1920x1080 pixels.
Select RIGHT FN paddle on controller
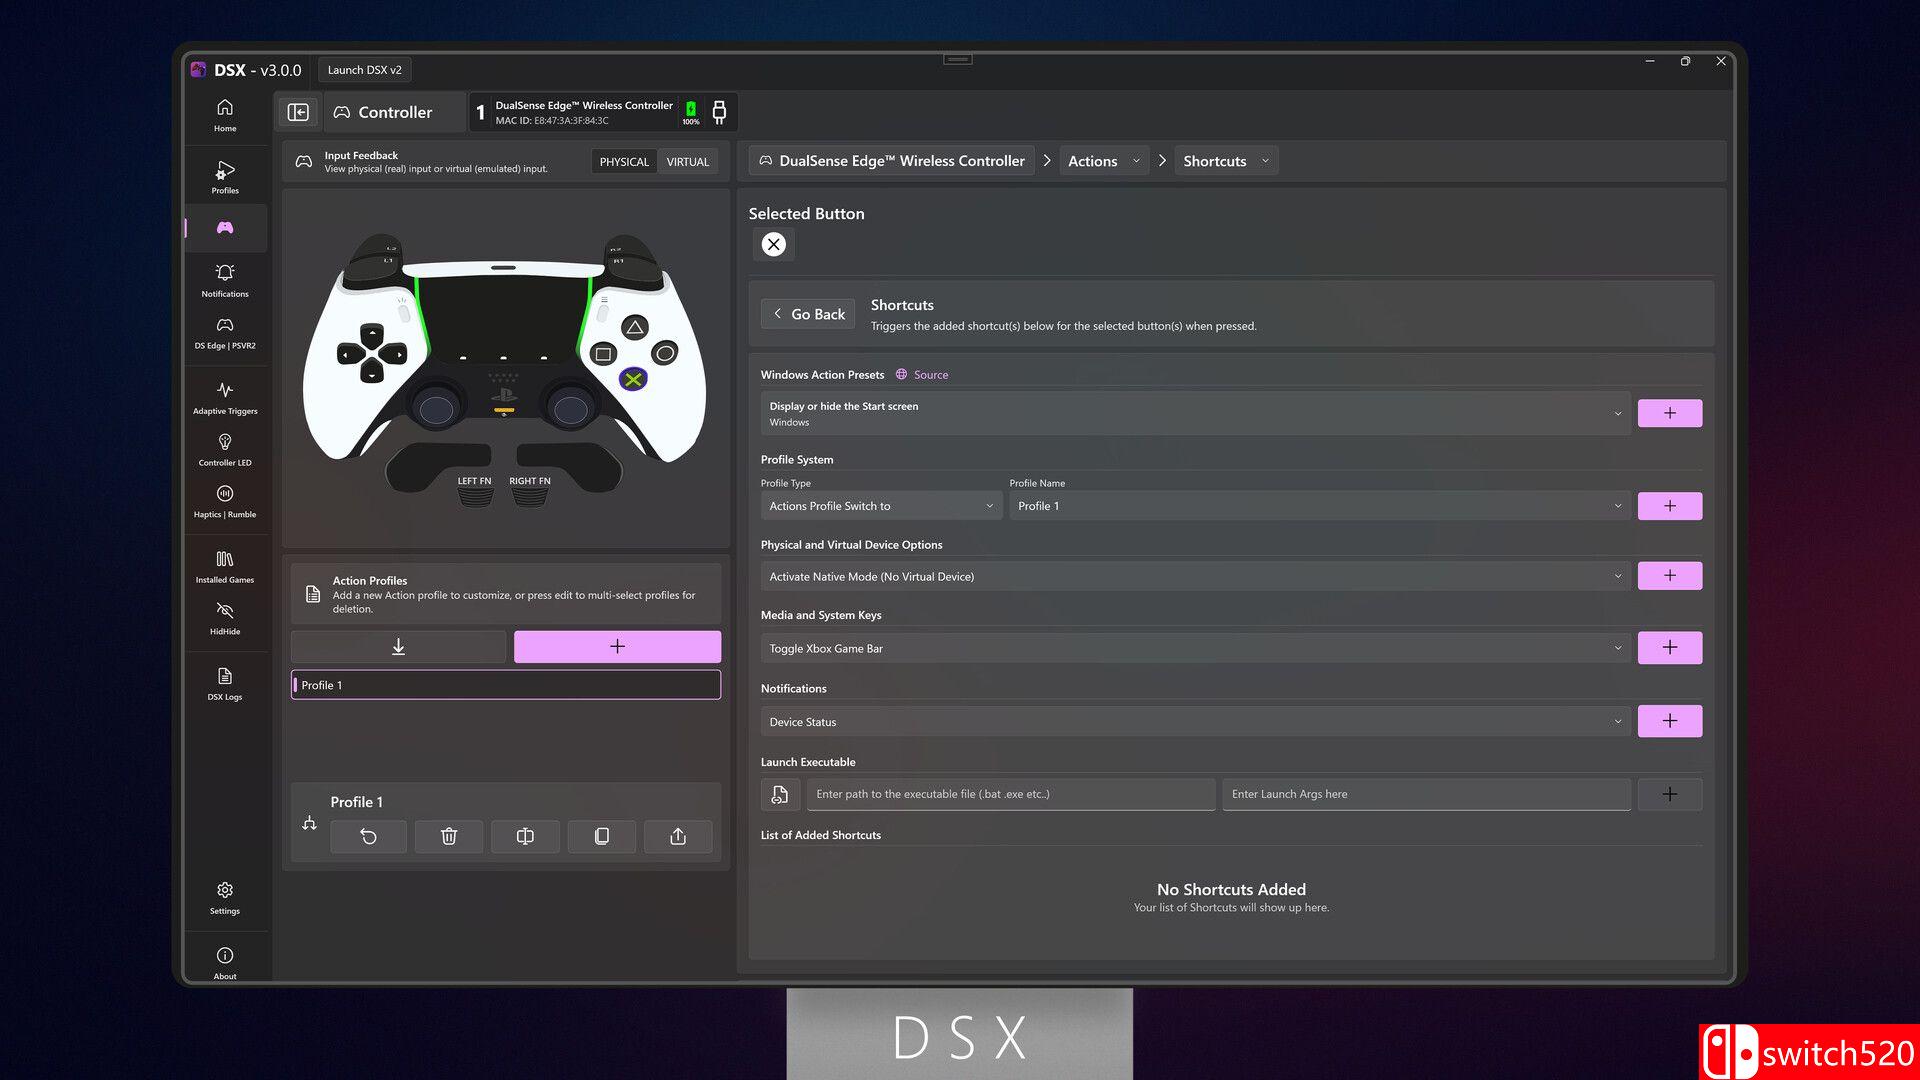530,489
